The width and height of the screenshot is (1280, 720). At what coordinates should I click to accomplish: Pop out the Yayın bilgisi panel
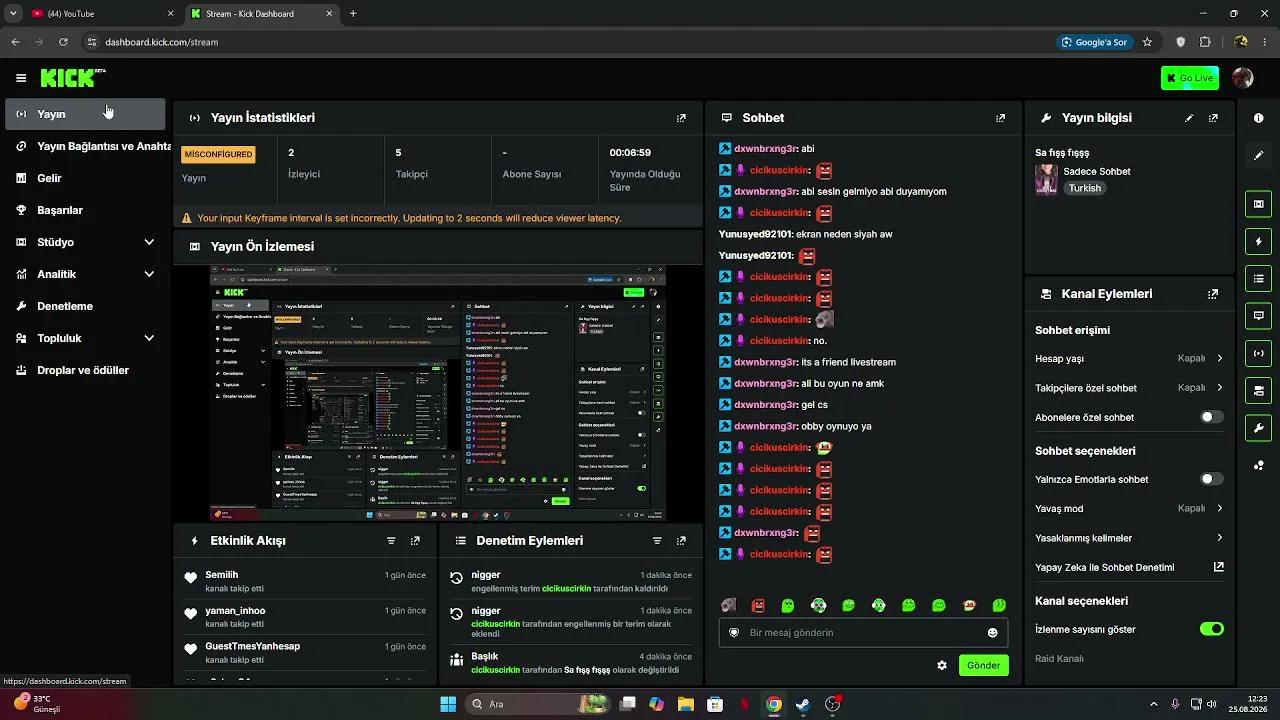pyautogui.click(x=1213, y=118)
